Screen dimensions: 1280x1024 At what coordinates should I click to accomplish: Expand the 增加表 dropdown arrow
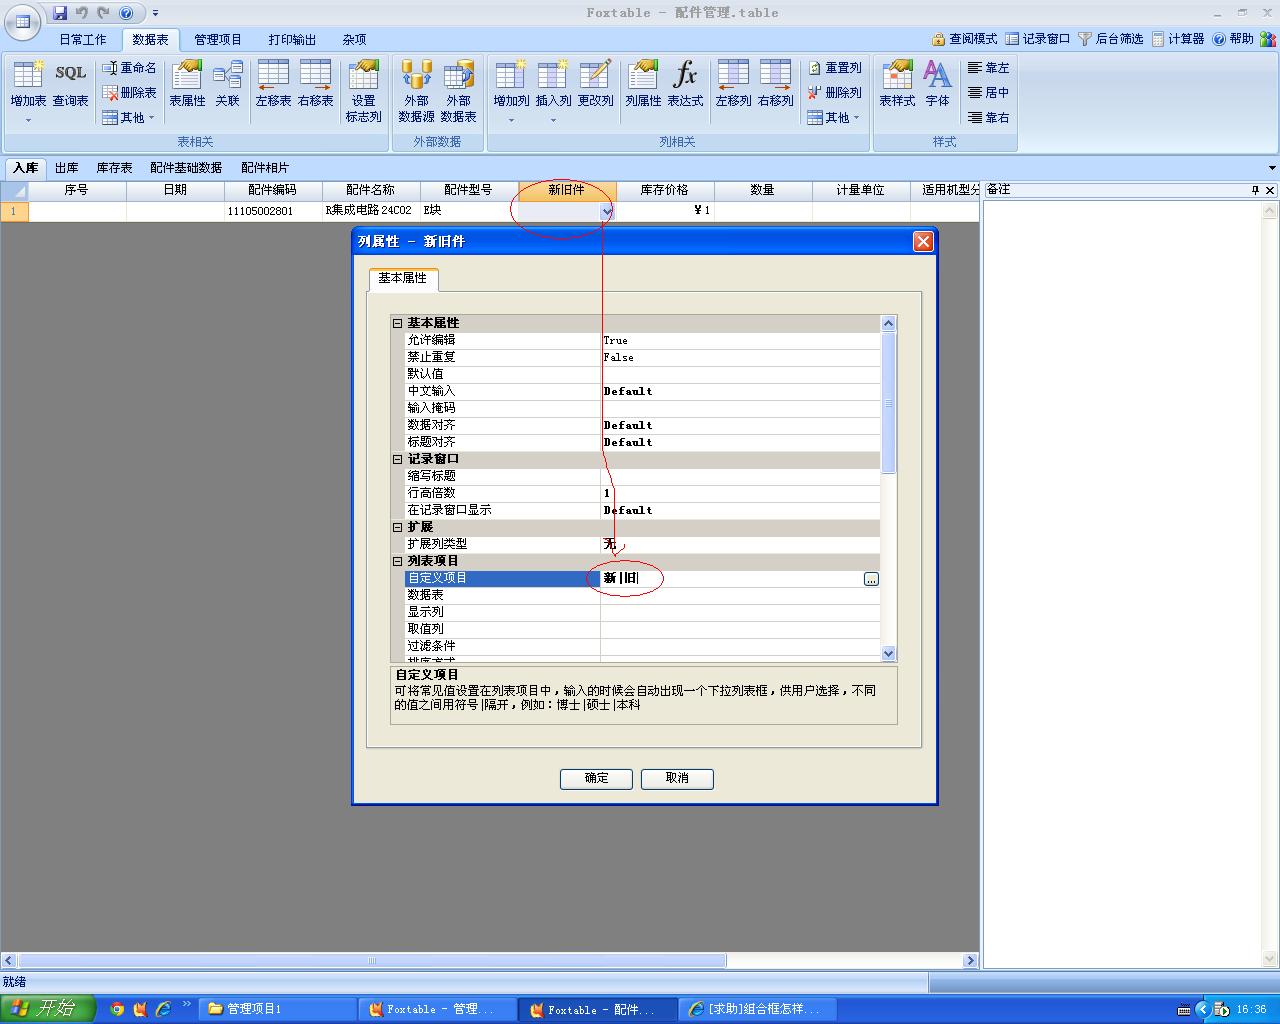[x=28, y=120]
